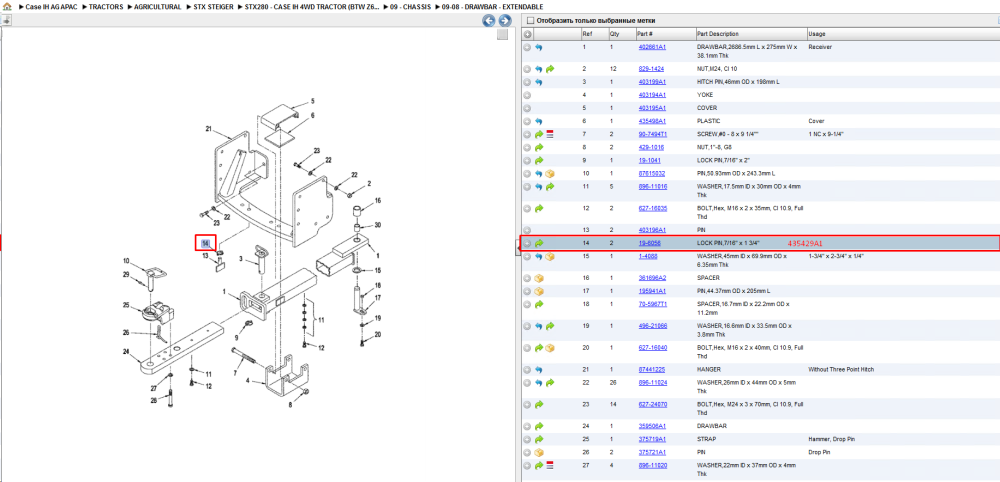This screenshot has width=1000, height=482.
Task: Click the small square button at diagram top-right
Action: point(503,34)
